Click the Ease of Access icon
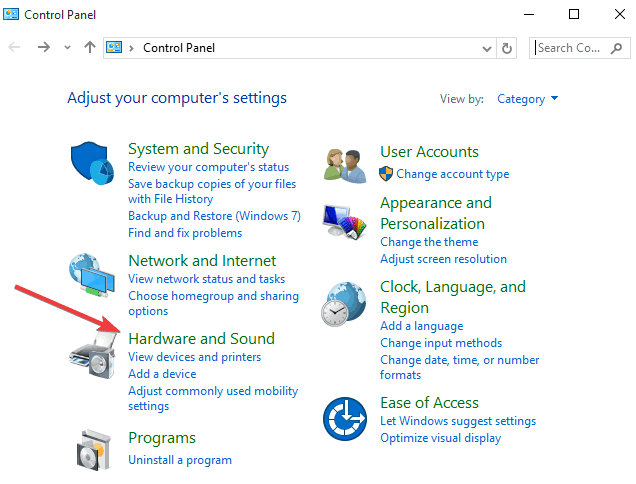This screenshot has height=484, width=636. [345, 418]
